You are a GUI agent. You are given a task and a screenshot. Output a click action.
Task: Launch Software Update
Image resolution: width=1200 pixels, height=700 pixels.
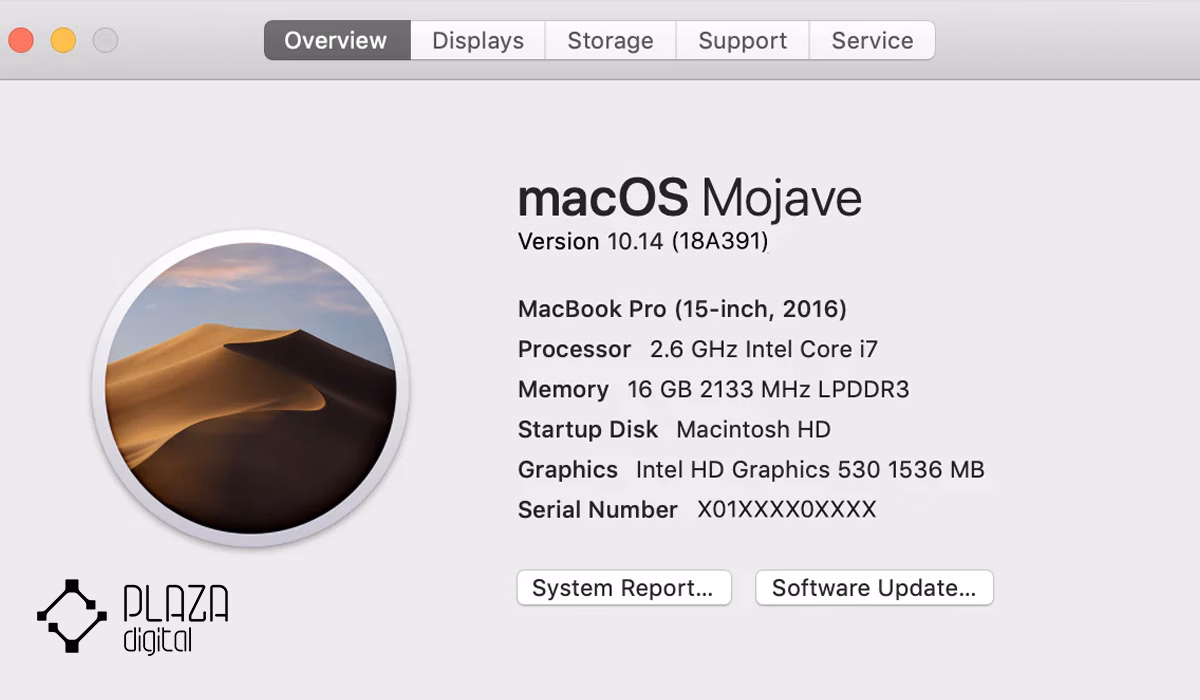point(874,588)
